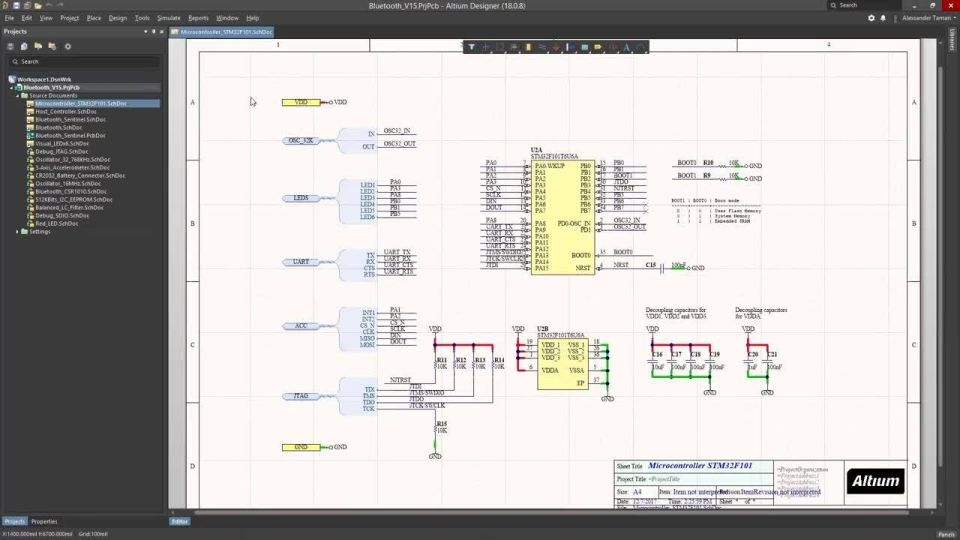
Task: Click the Save icon in the Projects panel toolbar
Action: pyautogui.click(x=10, y=47)
